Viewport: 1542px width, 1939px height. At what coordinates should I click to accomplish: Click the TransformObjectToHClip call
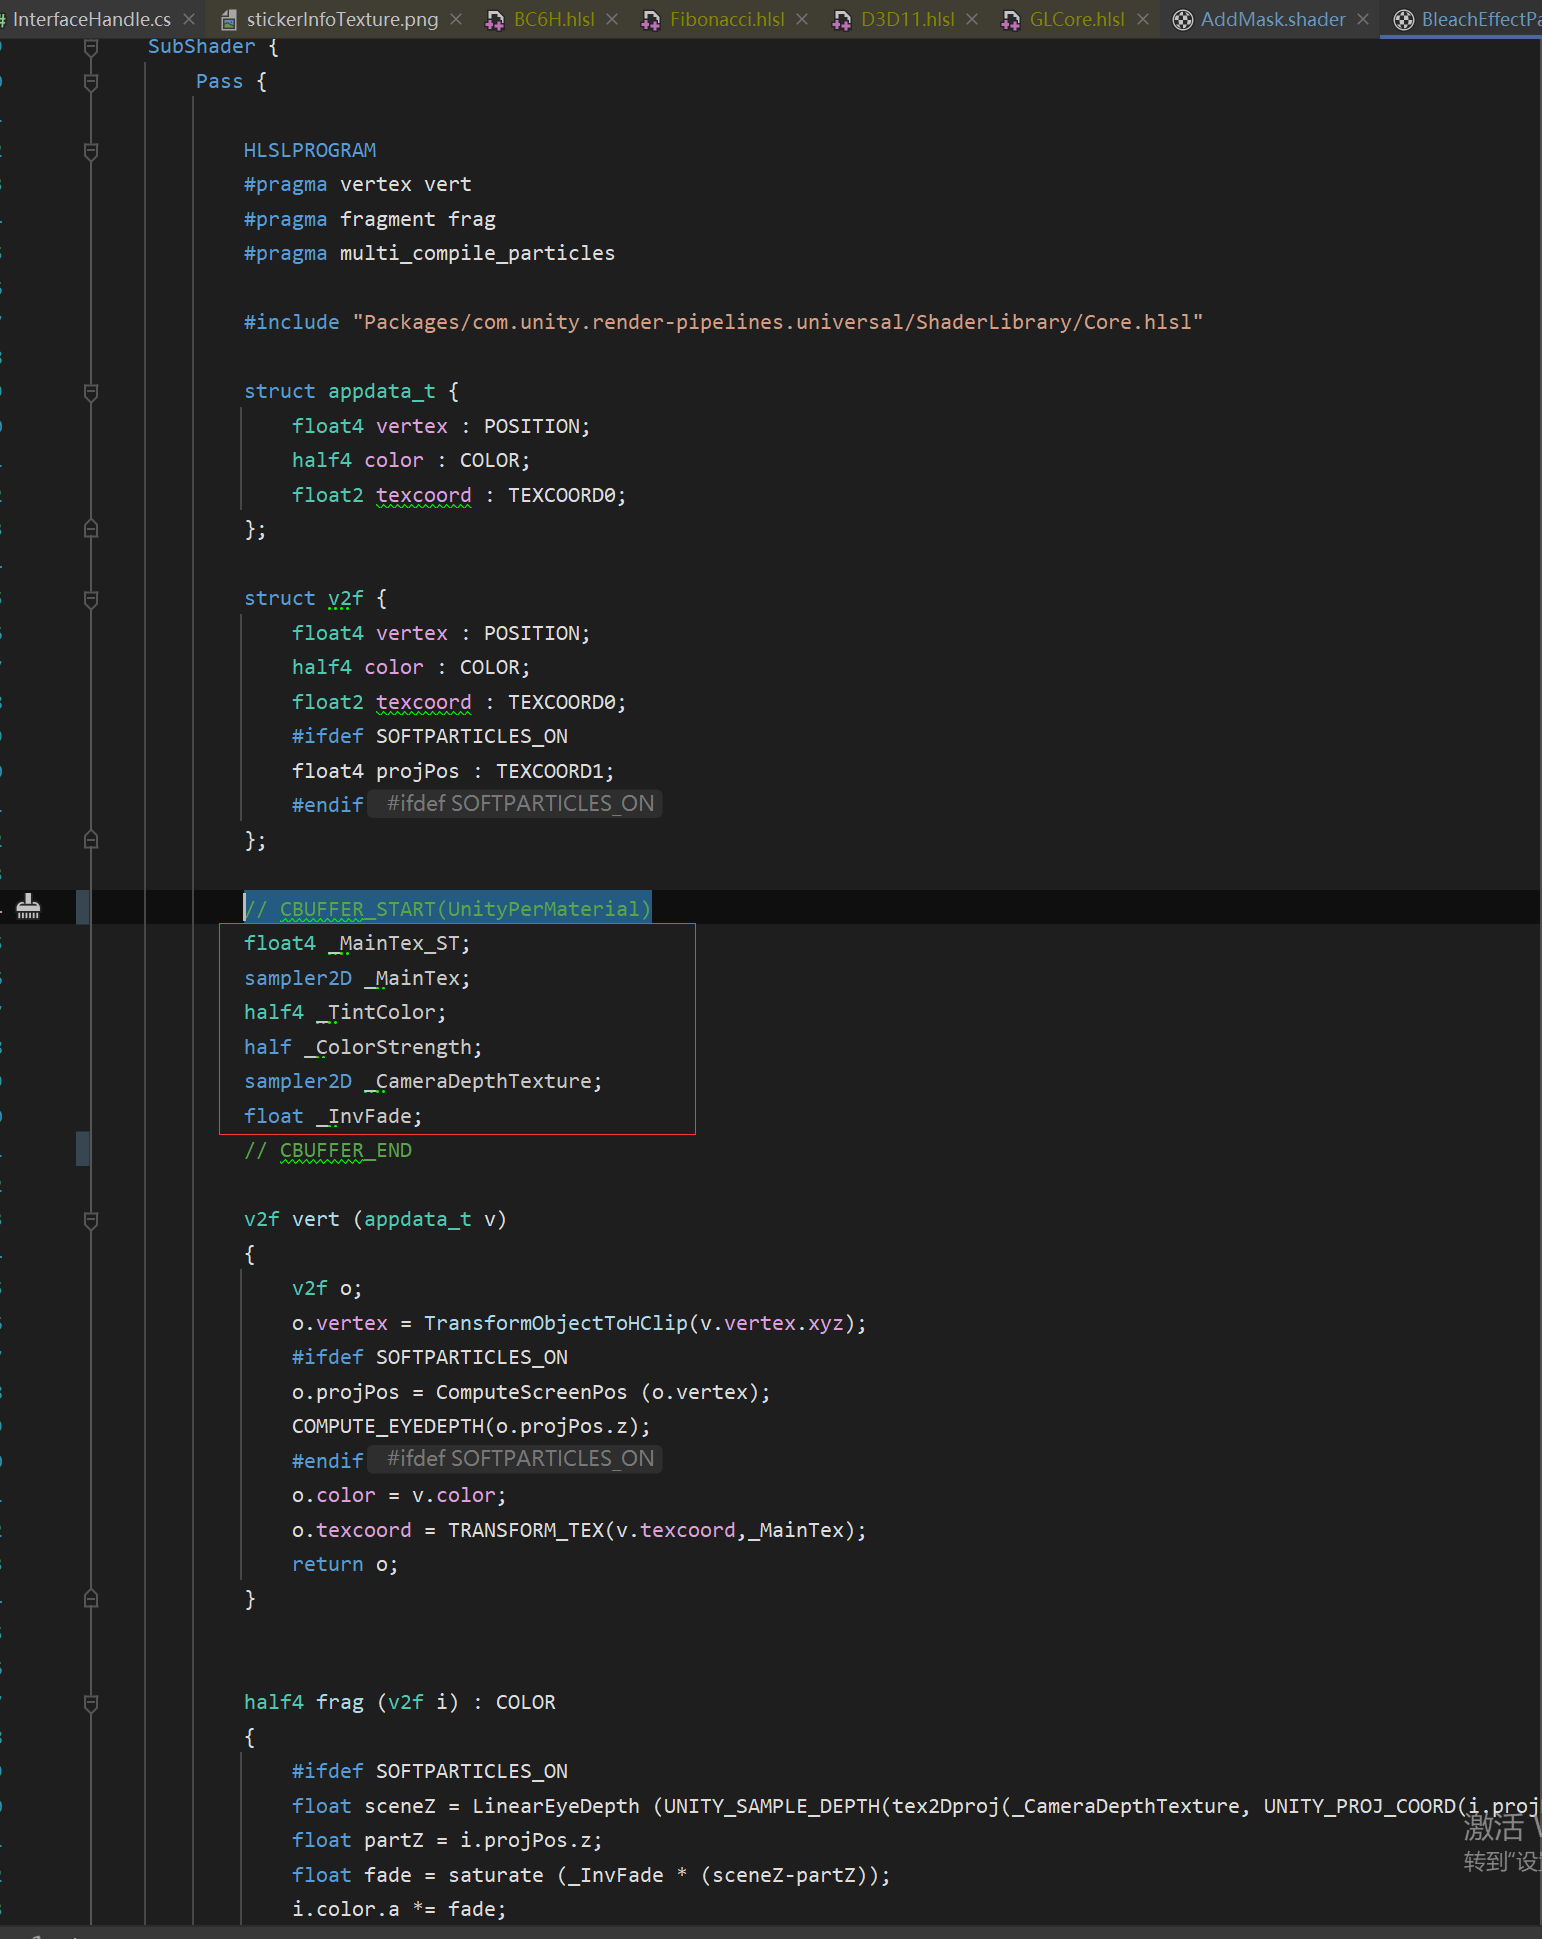[645, 1323]
